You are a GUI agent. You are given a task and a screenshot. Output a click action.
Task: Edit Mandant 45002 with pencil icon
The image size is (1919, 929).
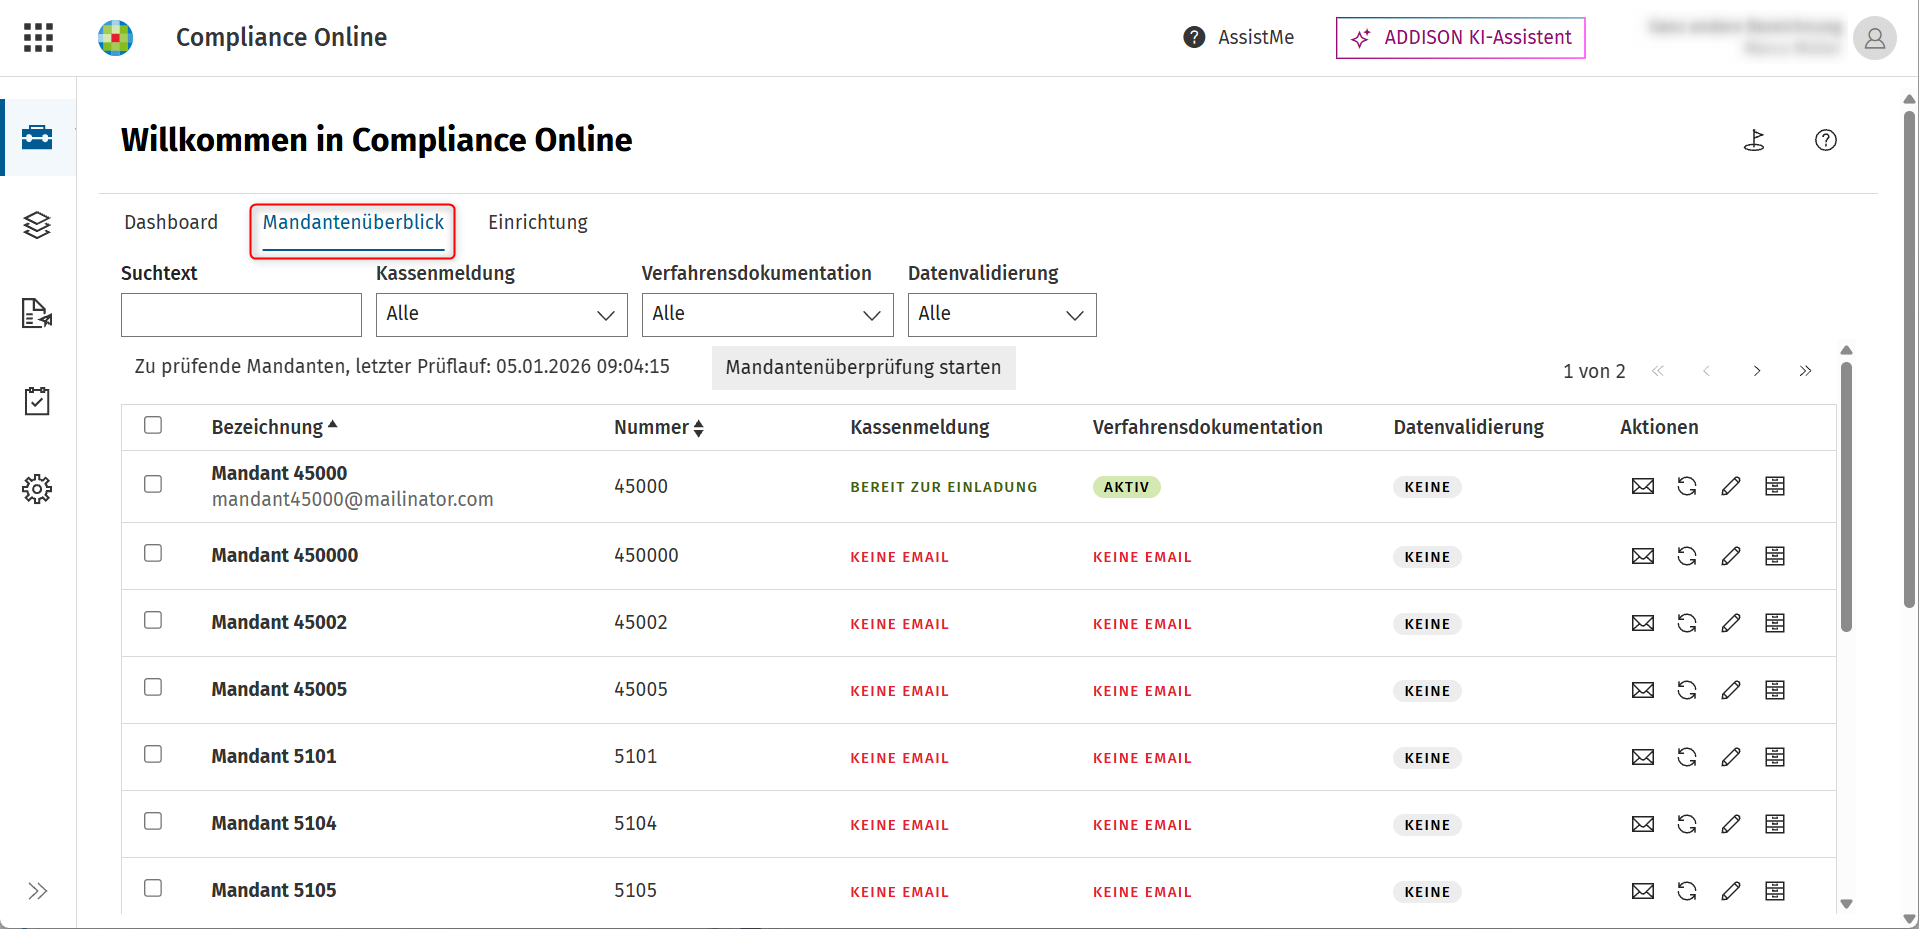pyautogui.click(x=1731, y=623)
